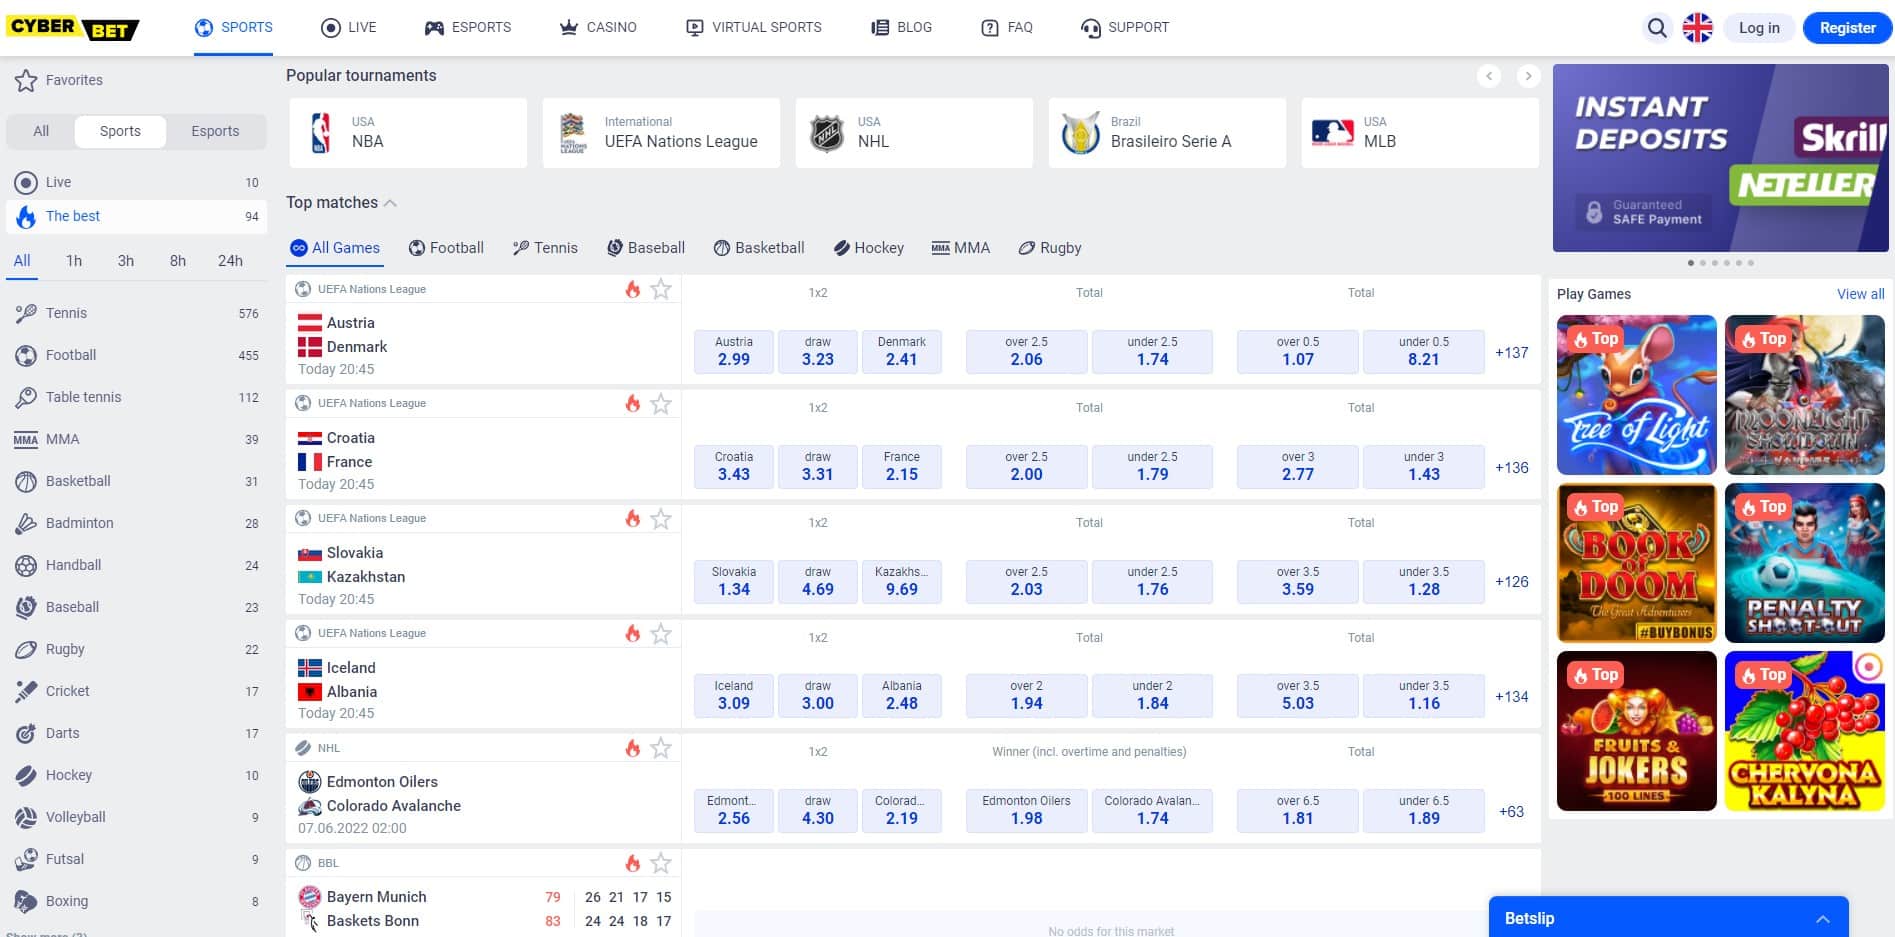
Task: Click the Instant Deposits promo banner
Action: click(1721, 158)
